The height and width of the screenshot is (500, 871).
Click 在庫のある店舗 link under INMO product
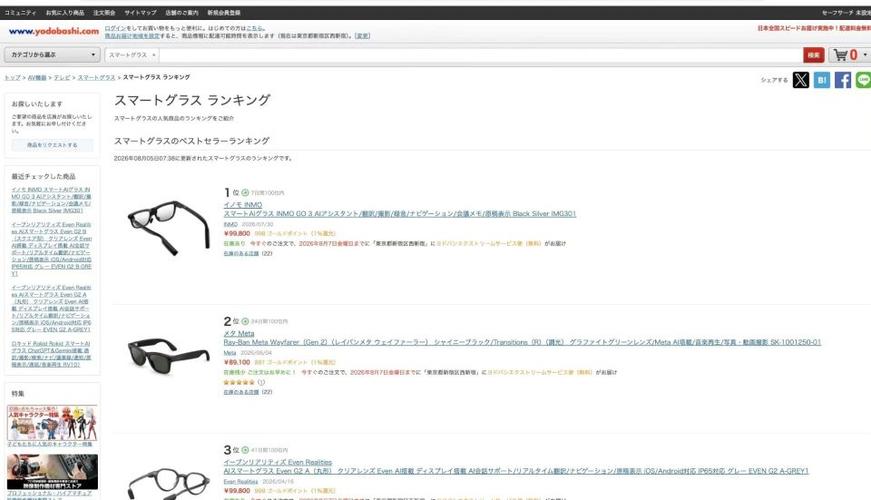pyautogui.click(x=242, y=253)
